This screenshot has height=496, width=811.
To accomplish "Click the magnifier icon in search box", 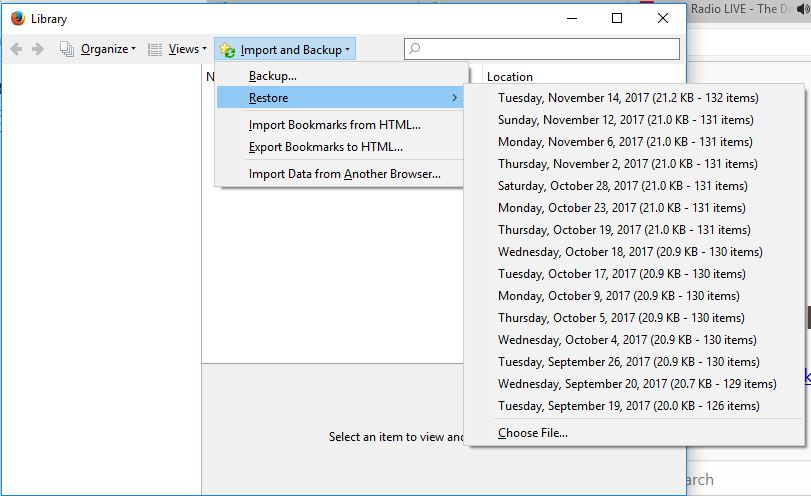I will coord(414,49).
